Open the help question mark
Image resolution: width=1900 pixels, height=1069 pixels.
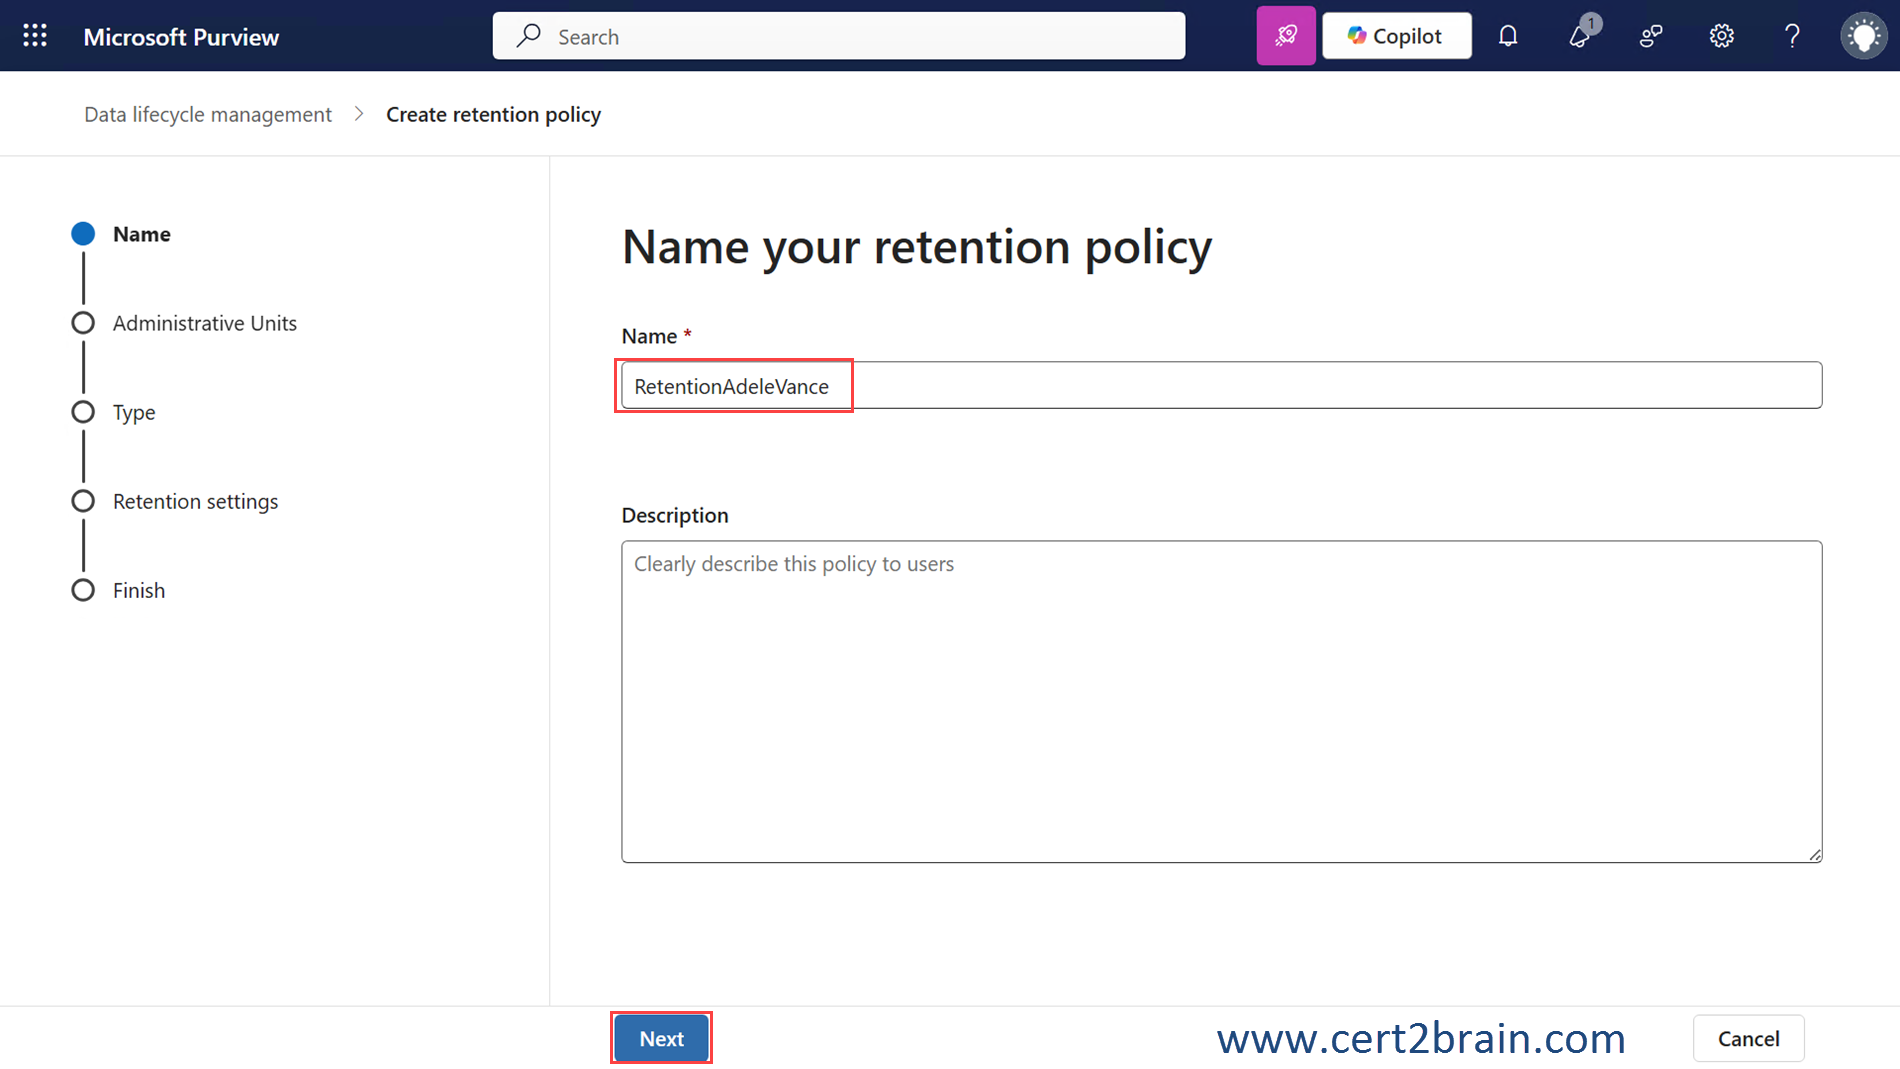pyautogui.click(x=1792, y=36)
